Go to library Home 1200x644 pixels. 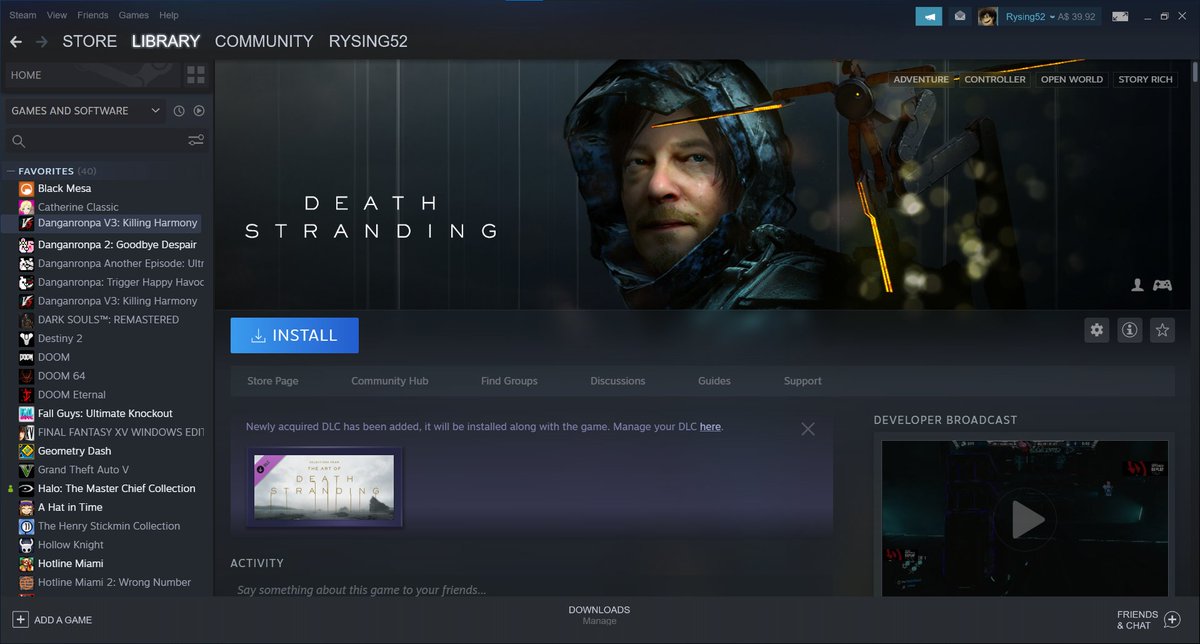(92, 75)
